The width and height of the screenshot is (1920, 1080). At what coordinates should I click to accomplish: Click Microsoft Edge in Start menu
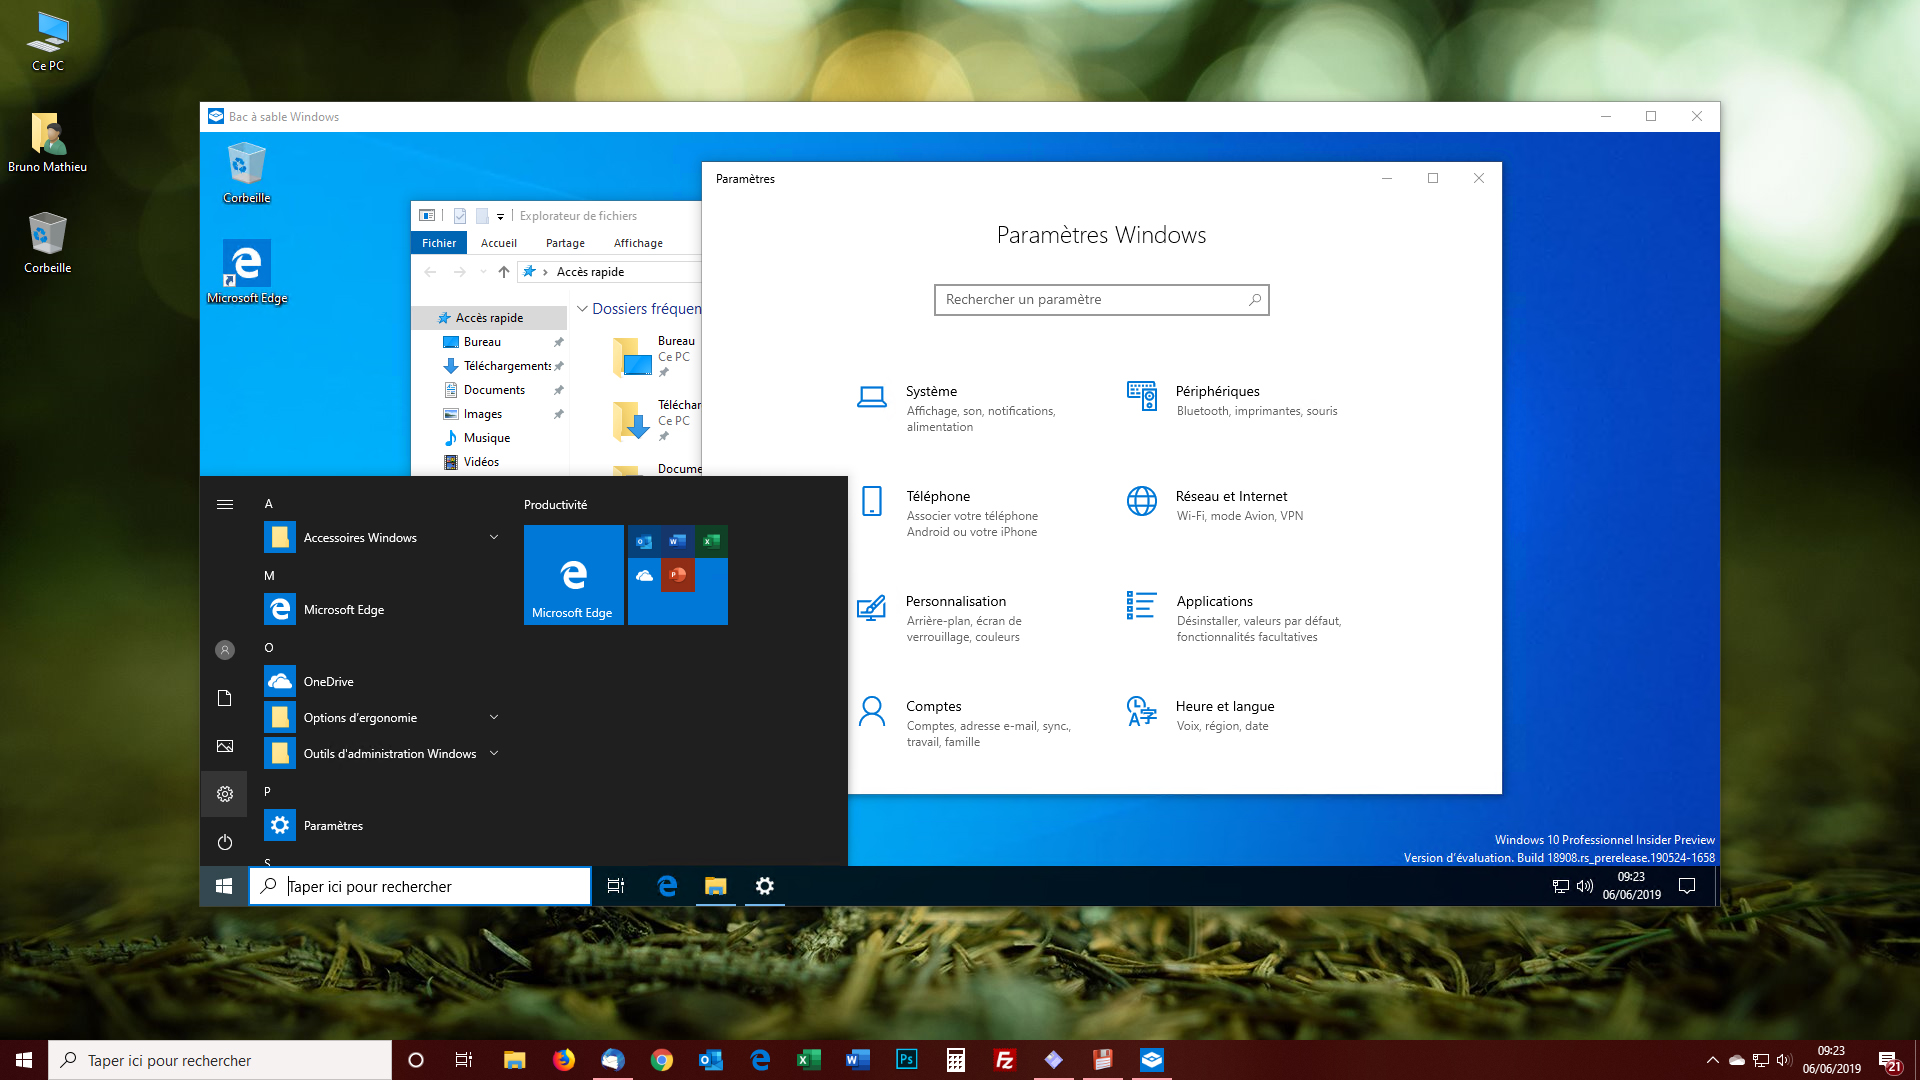[x=342, y=609]
